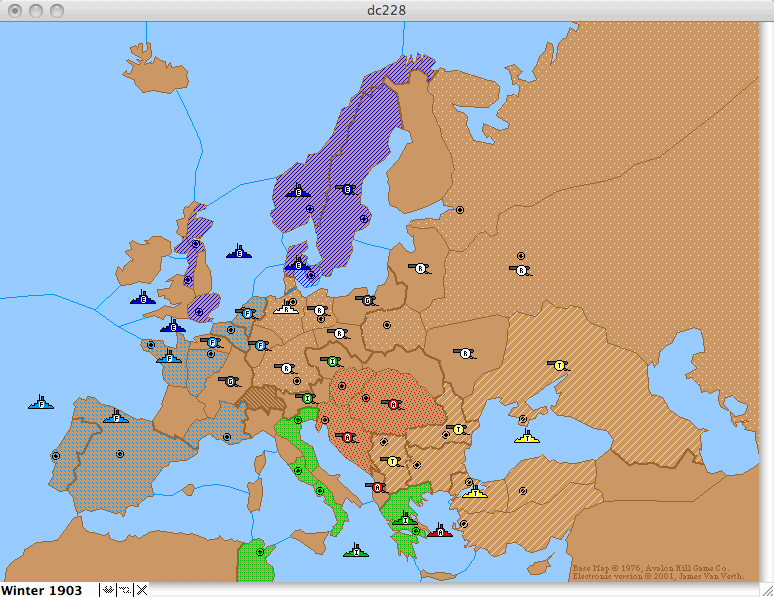Click the Italian fleet in the Ionian Sea
The width and height of the screenshot is (774, 597).
(x=356, y=551)
